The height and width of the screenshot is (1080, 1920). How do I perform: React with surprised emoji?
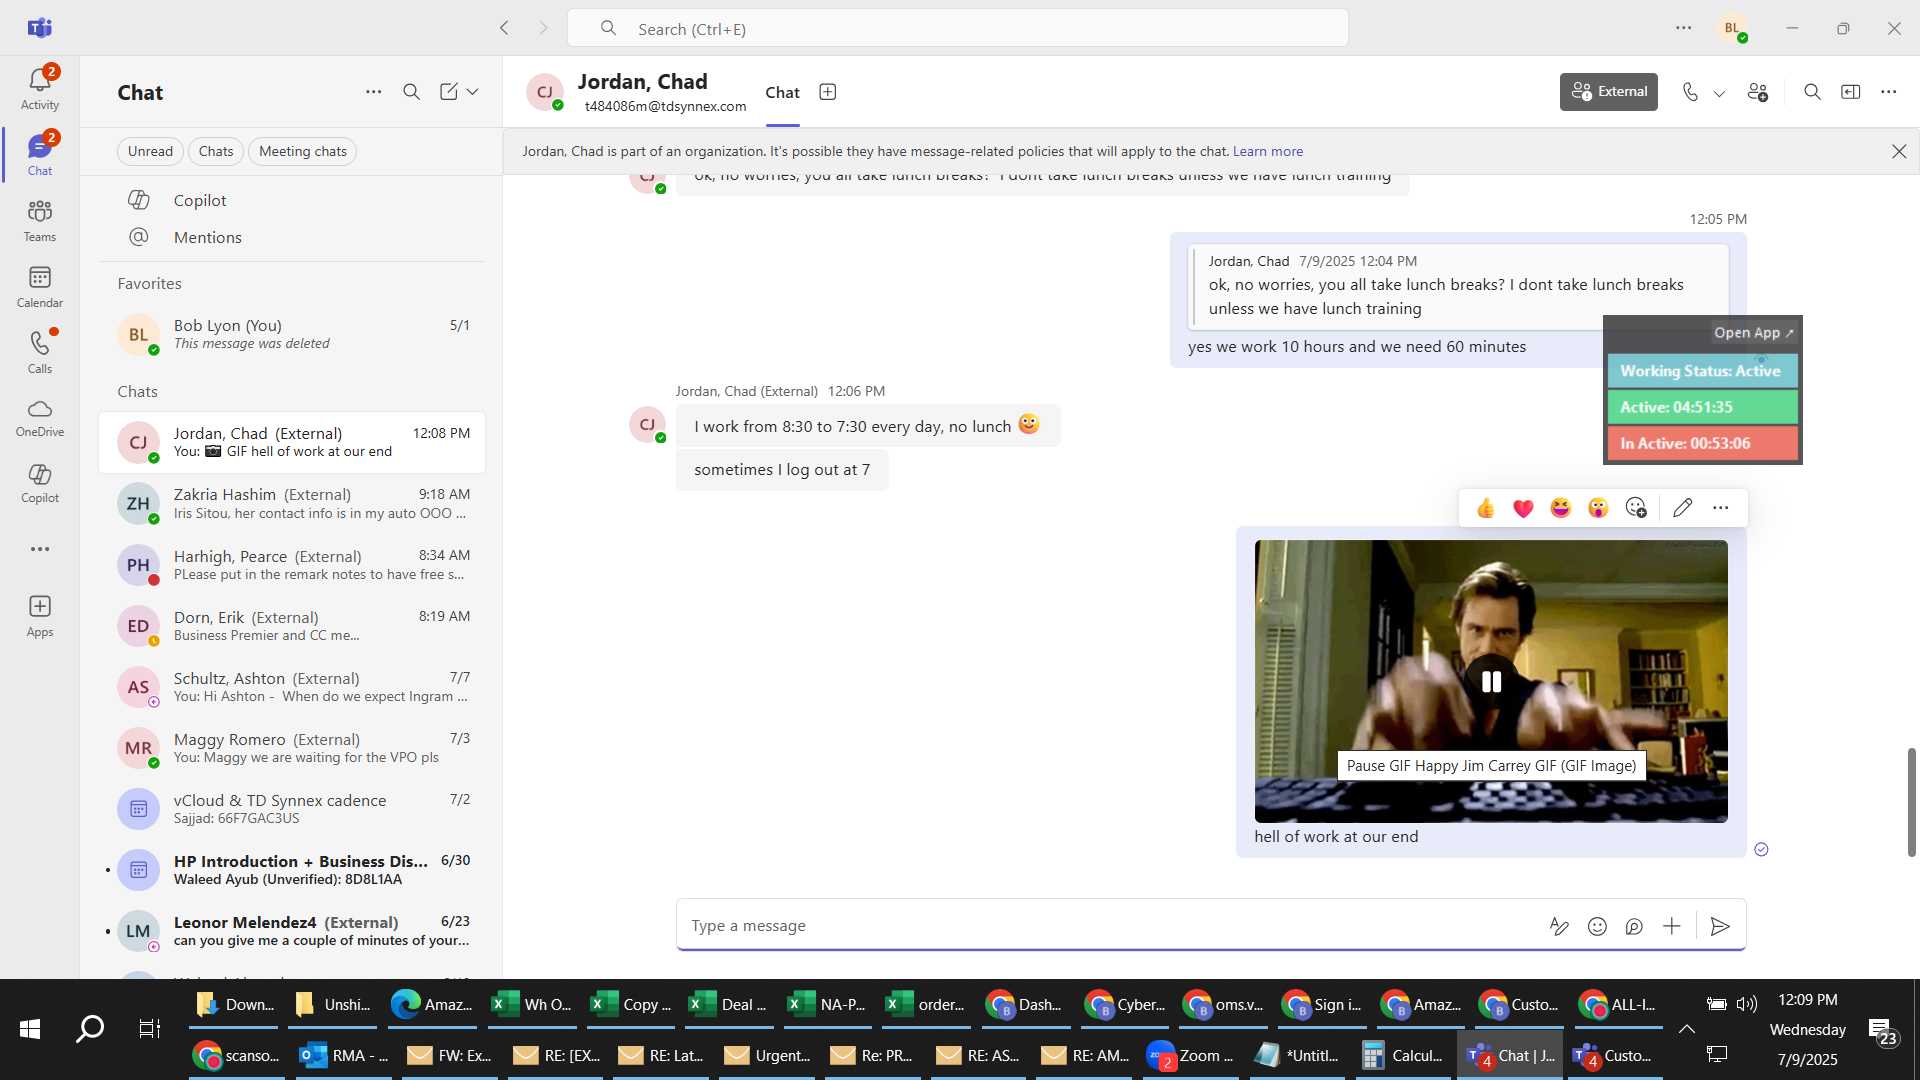point(1598,508)
